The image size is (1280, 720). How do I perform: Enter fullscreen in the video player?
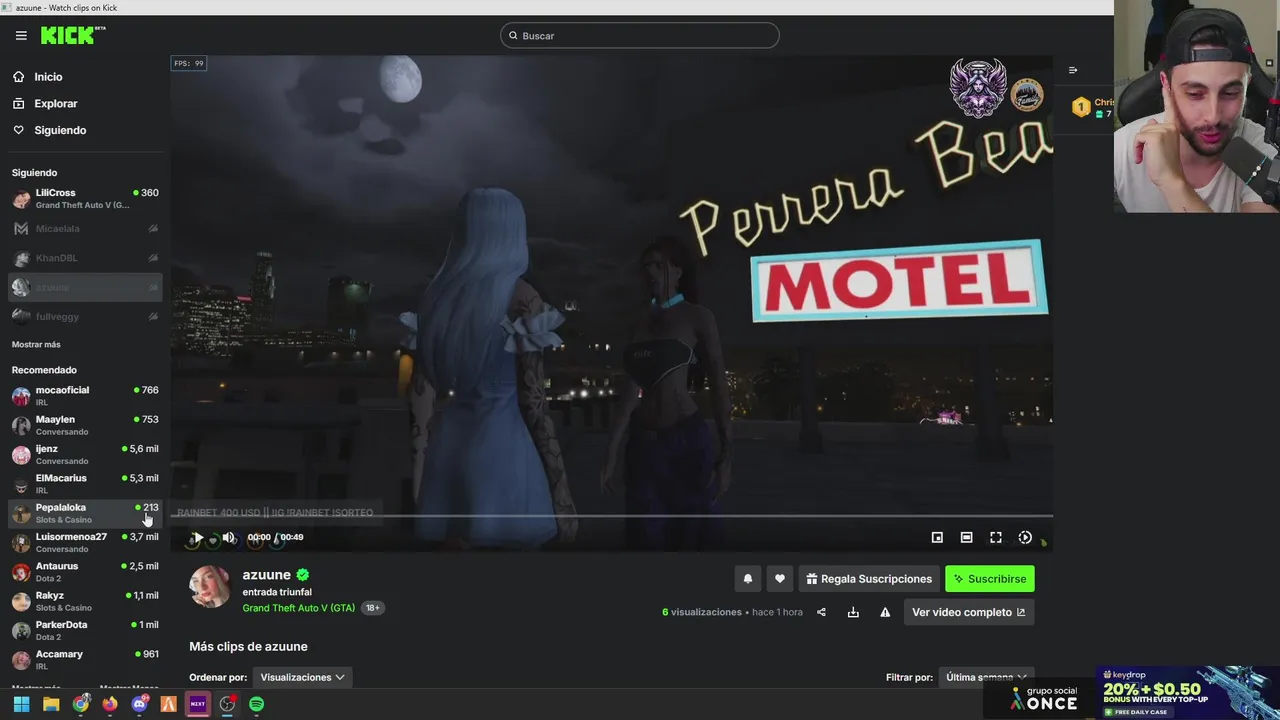(996, 538)
